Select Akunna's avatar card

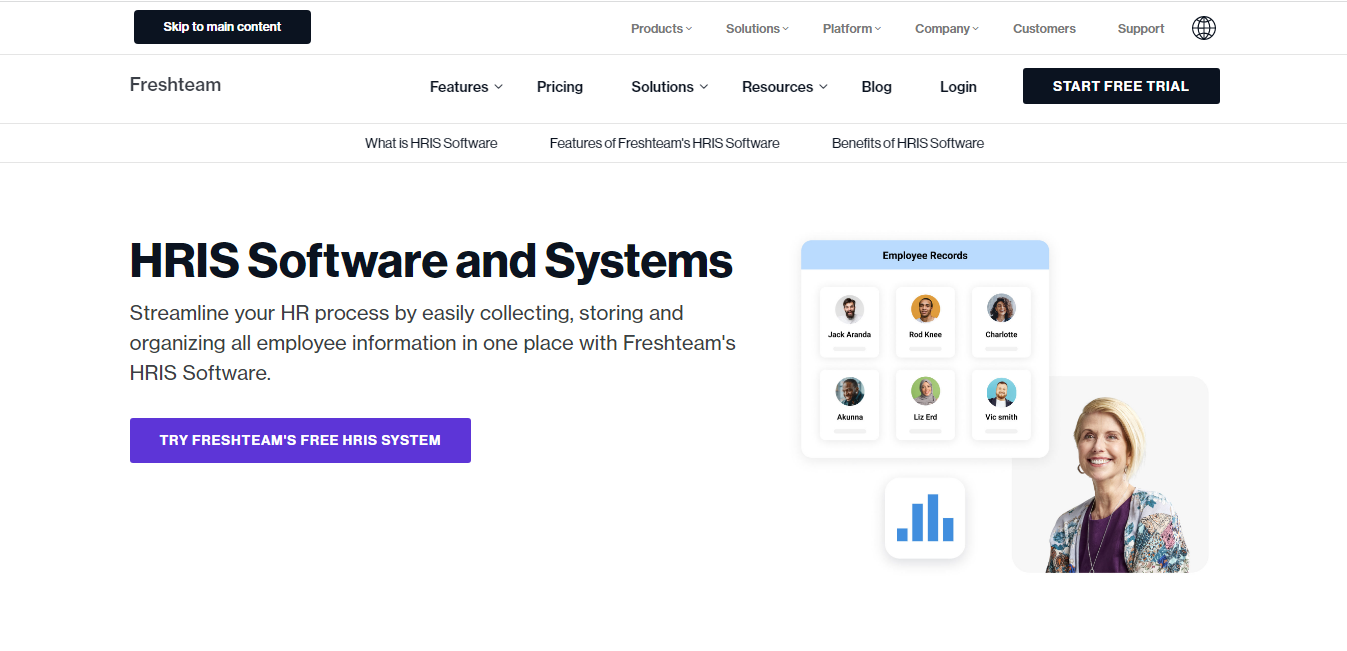(x=849, y=404)
